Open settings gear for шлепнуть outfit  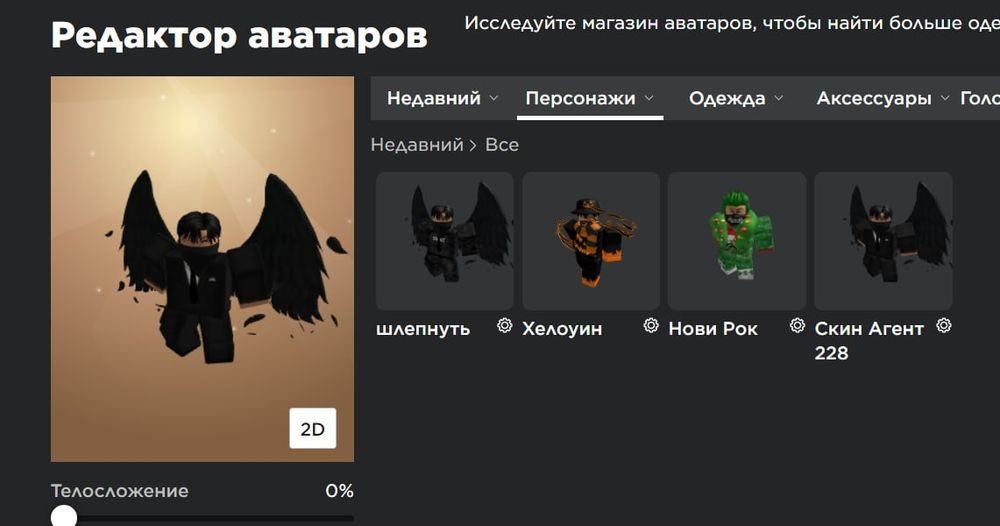[x=504, y=326]
